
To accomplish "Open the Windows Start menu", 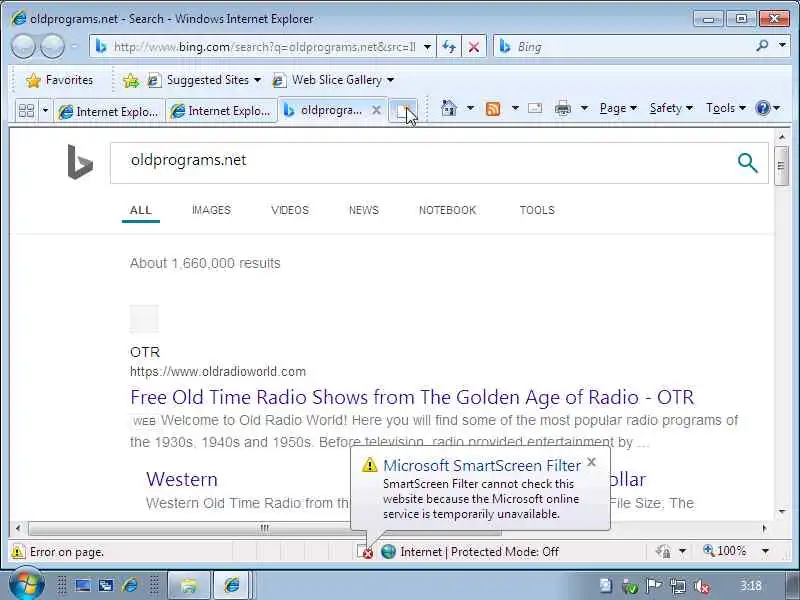I will pos(26,585).
